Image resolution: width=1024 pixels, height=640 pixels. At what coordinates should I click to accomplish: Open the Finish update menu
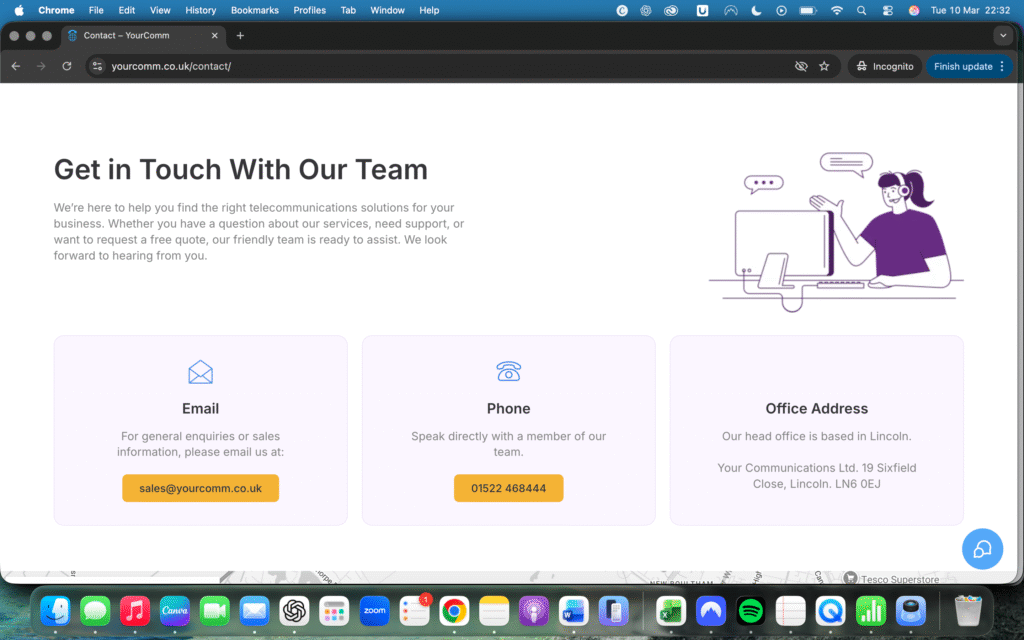[969, 66]
